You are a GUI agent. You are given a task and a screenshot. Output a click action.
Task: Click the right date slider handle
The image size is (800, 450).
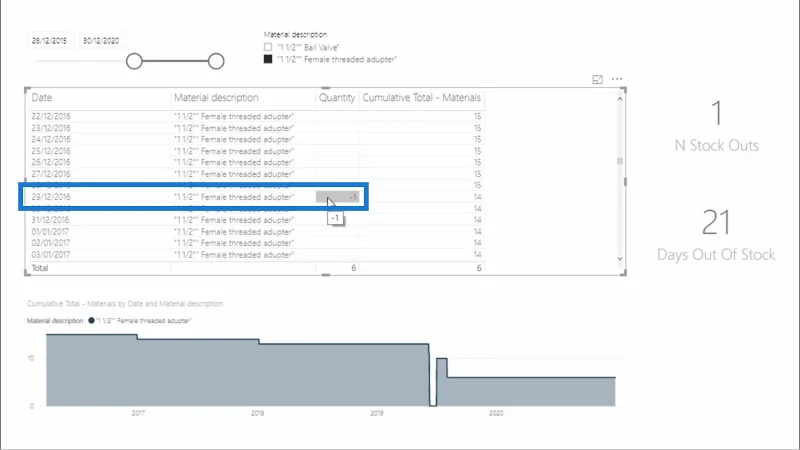click(x=216, y=61)
